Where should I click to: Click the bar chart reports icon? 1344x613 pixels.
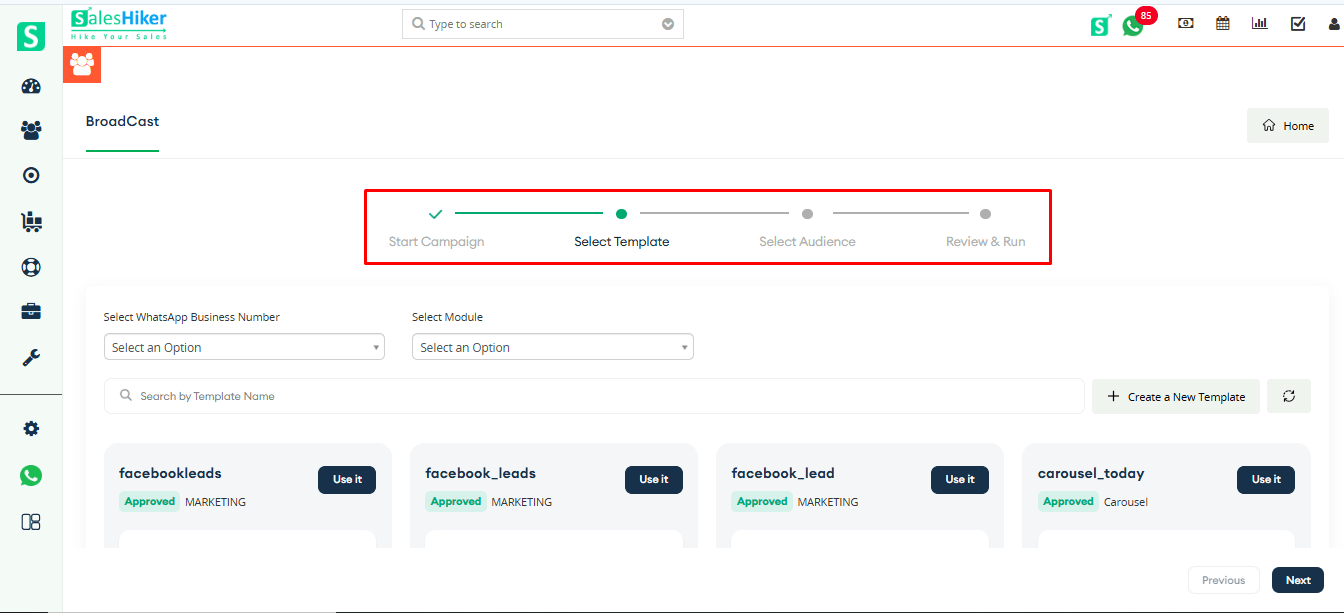1259,24
